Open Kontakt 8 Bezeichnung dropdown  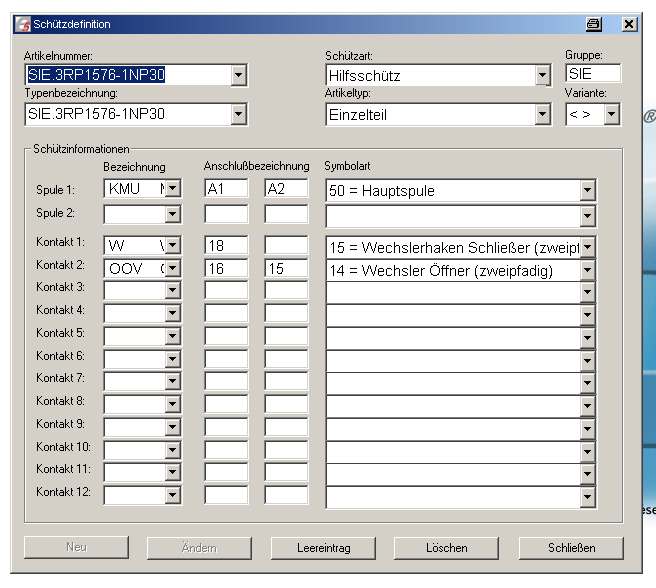tap(173, 404)
